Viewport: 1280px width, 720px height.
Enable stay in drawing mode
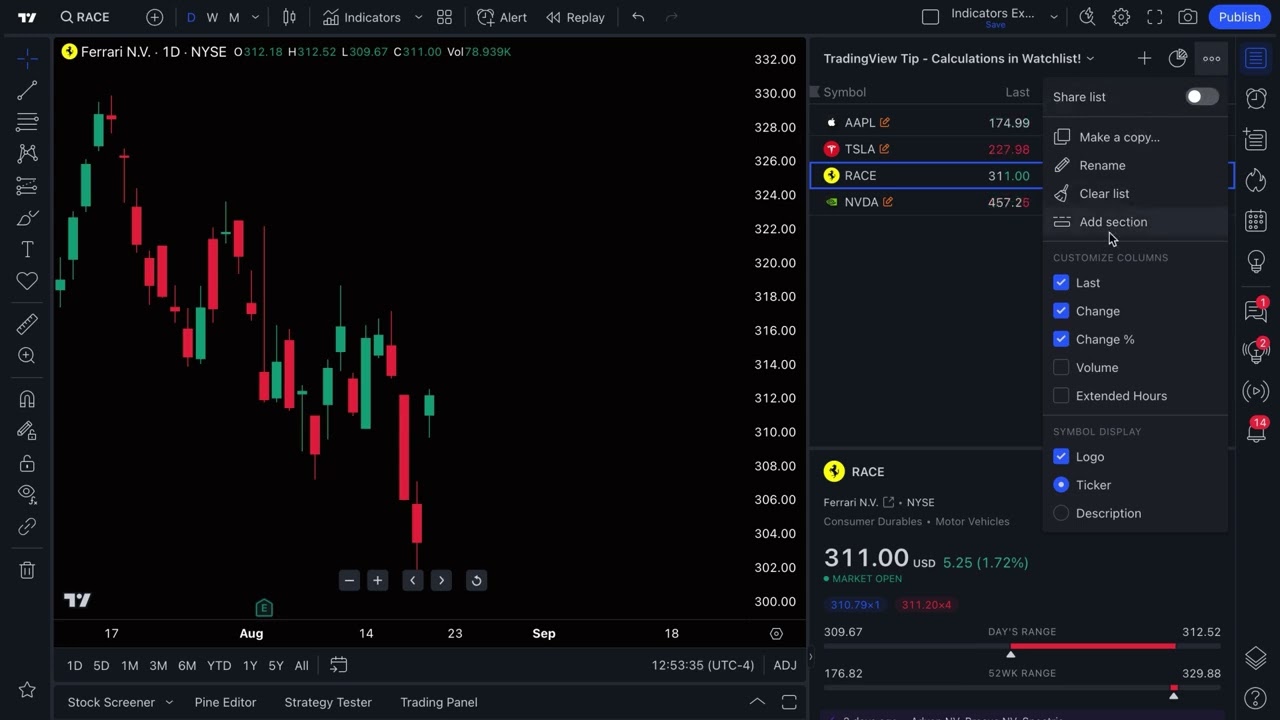[27, 431]
